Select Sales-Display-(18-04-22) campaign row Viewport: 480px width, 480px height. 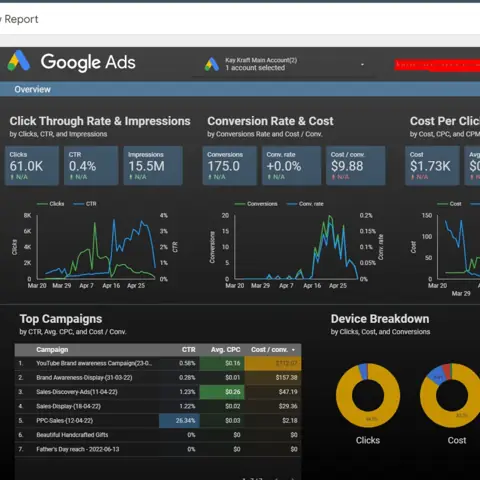[x=158, y=406]
